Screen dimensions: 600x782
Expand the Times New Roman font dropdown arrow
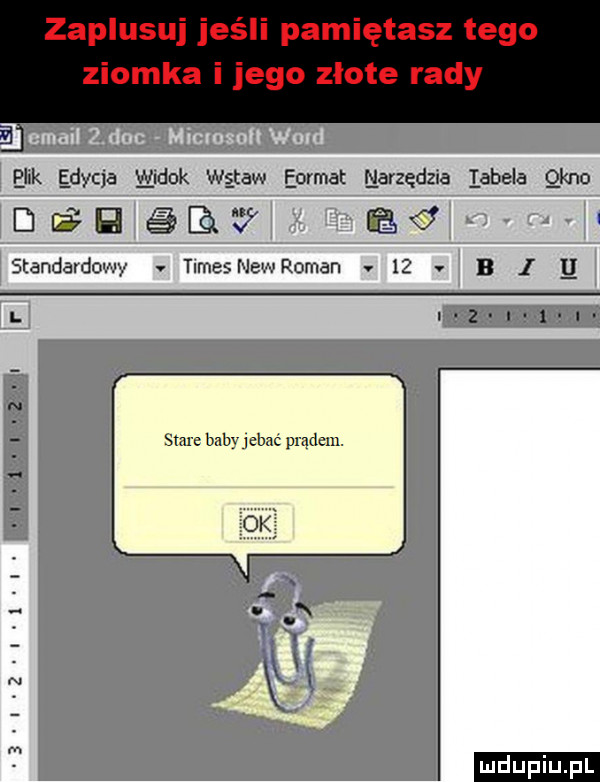point(369,268)
